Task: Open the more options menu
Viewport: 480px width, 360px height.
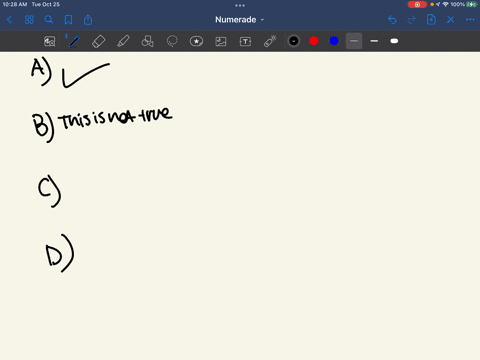Action: click(x=470, y=20)
